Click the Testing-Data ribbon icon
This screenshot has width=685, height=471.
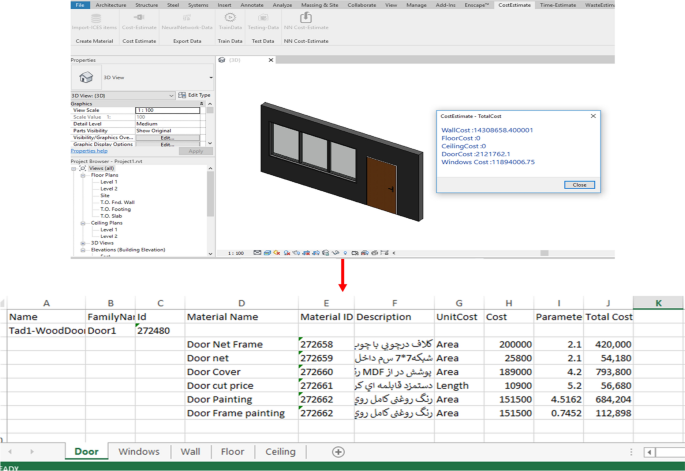coord(263,17)
